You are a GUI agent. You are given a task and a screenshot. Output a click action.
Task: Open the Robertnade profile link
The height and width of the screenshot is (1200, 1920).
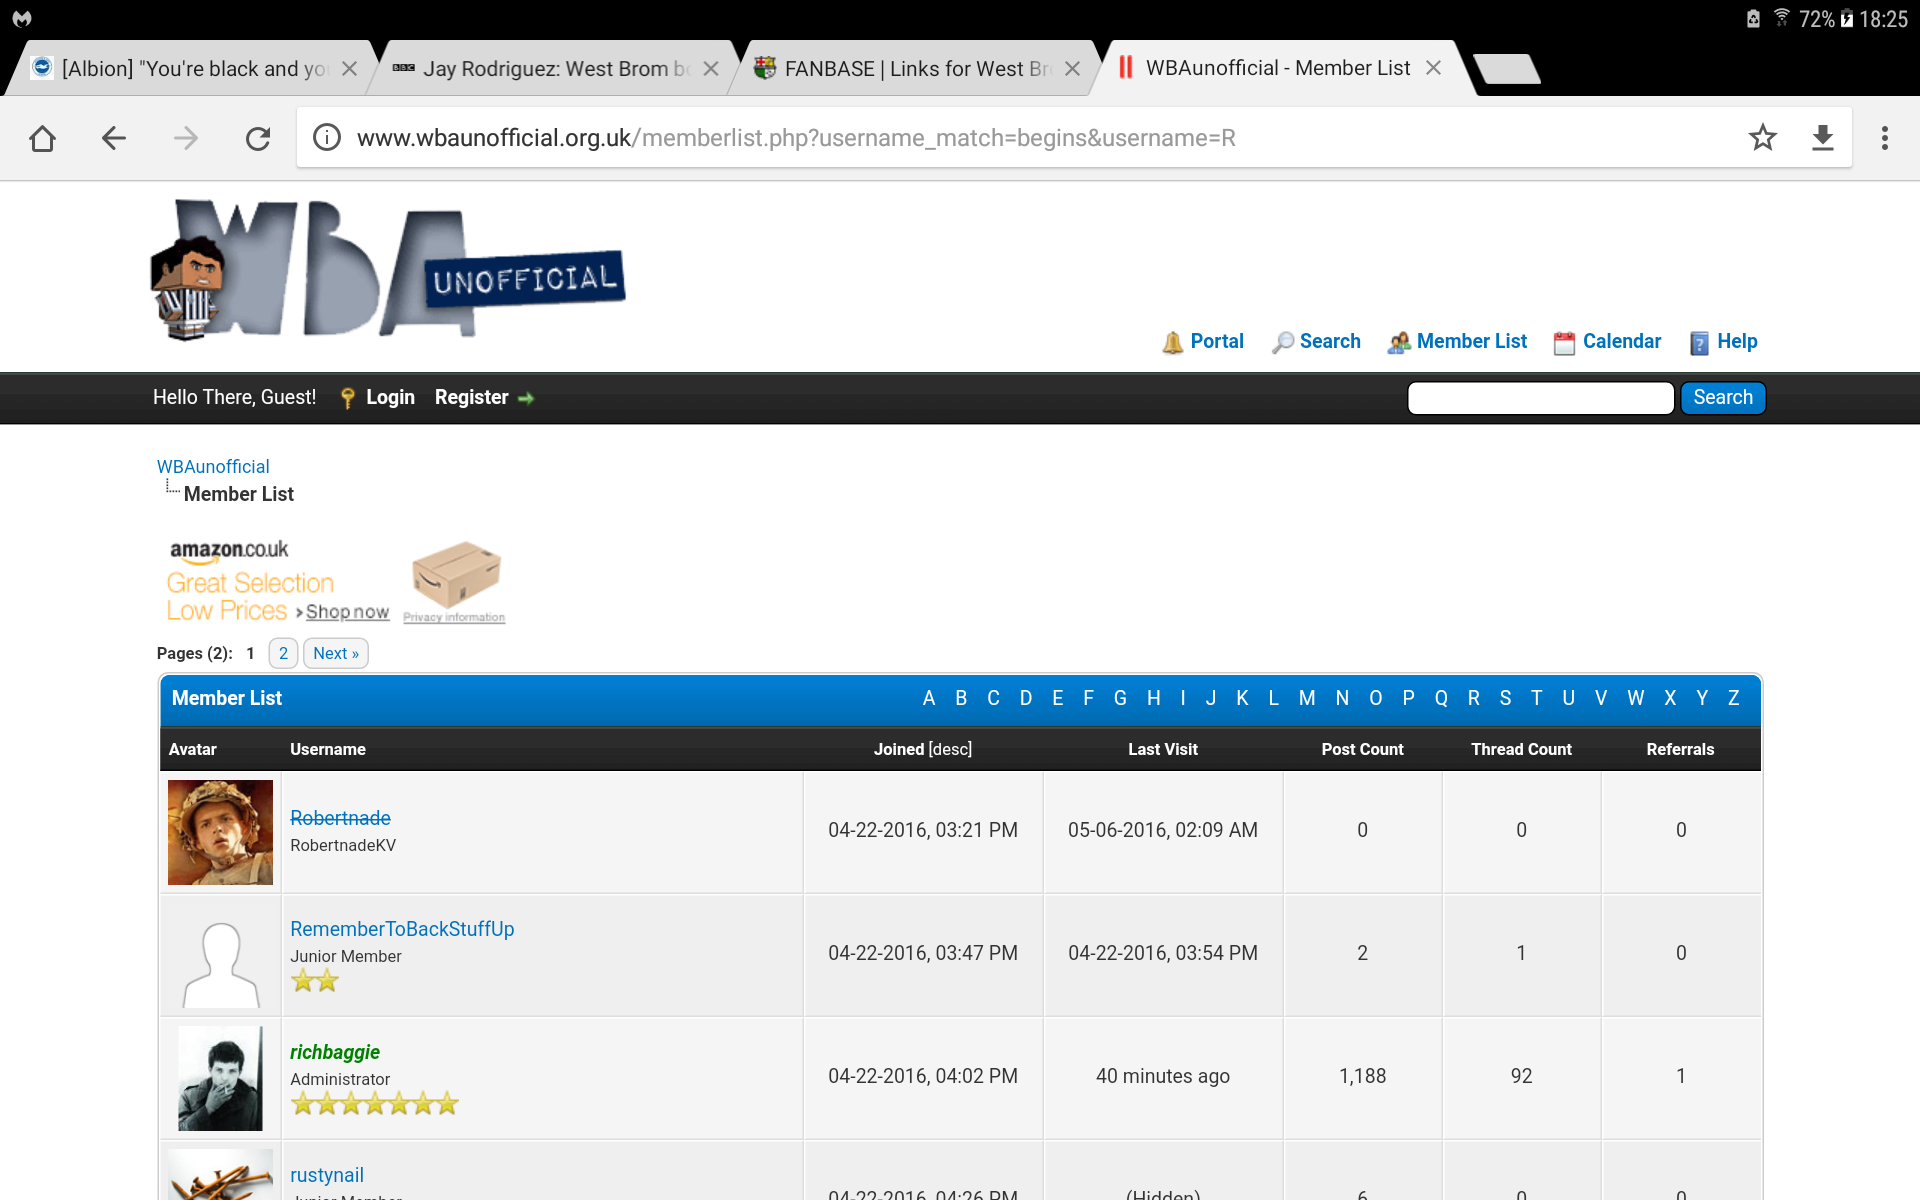[340, 818]
